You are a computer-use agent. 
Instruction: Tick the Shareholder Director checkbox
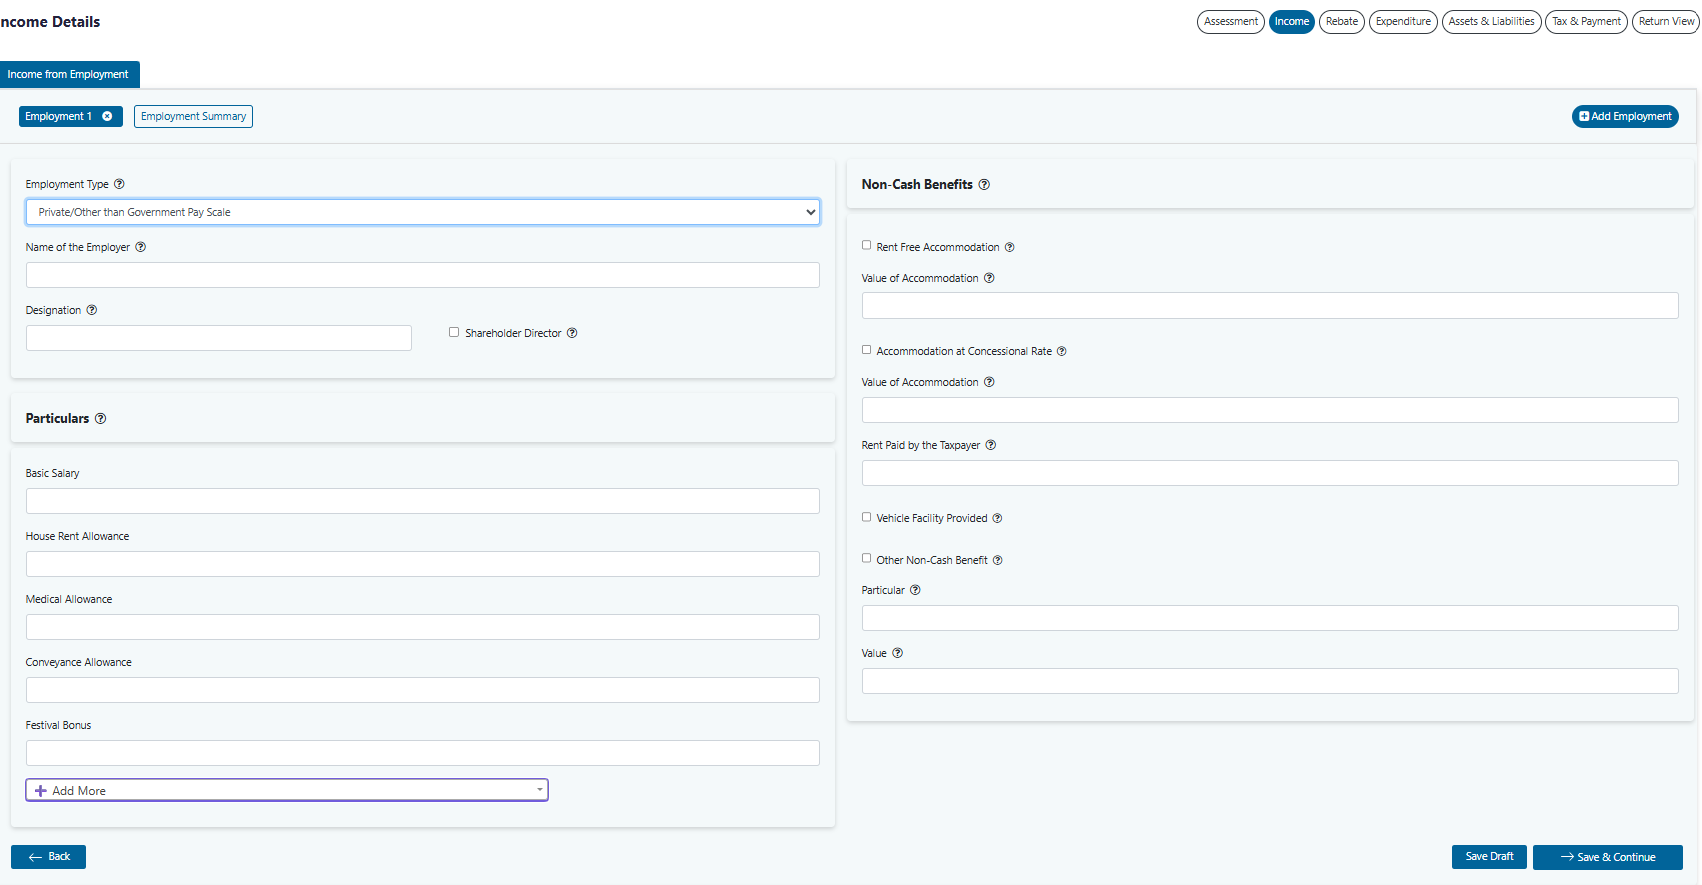click(454, 332)
